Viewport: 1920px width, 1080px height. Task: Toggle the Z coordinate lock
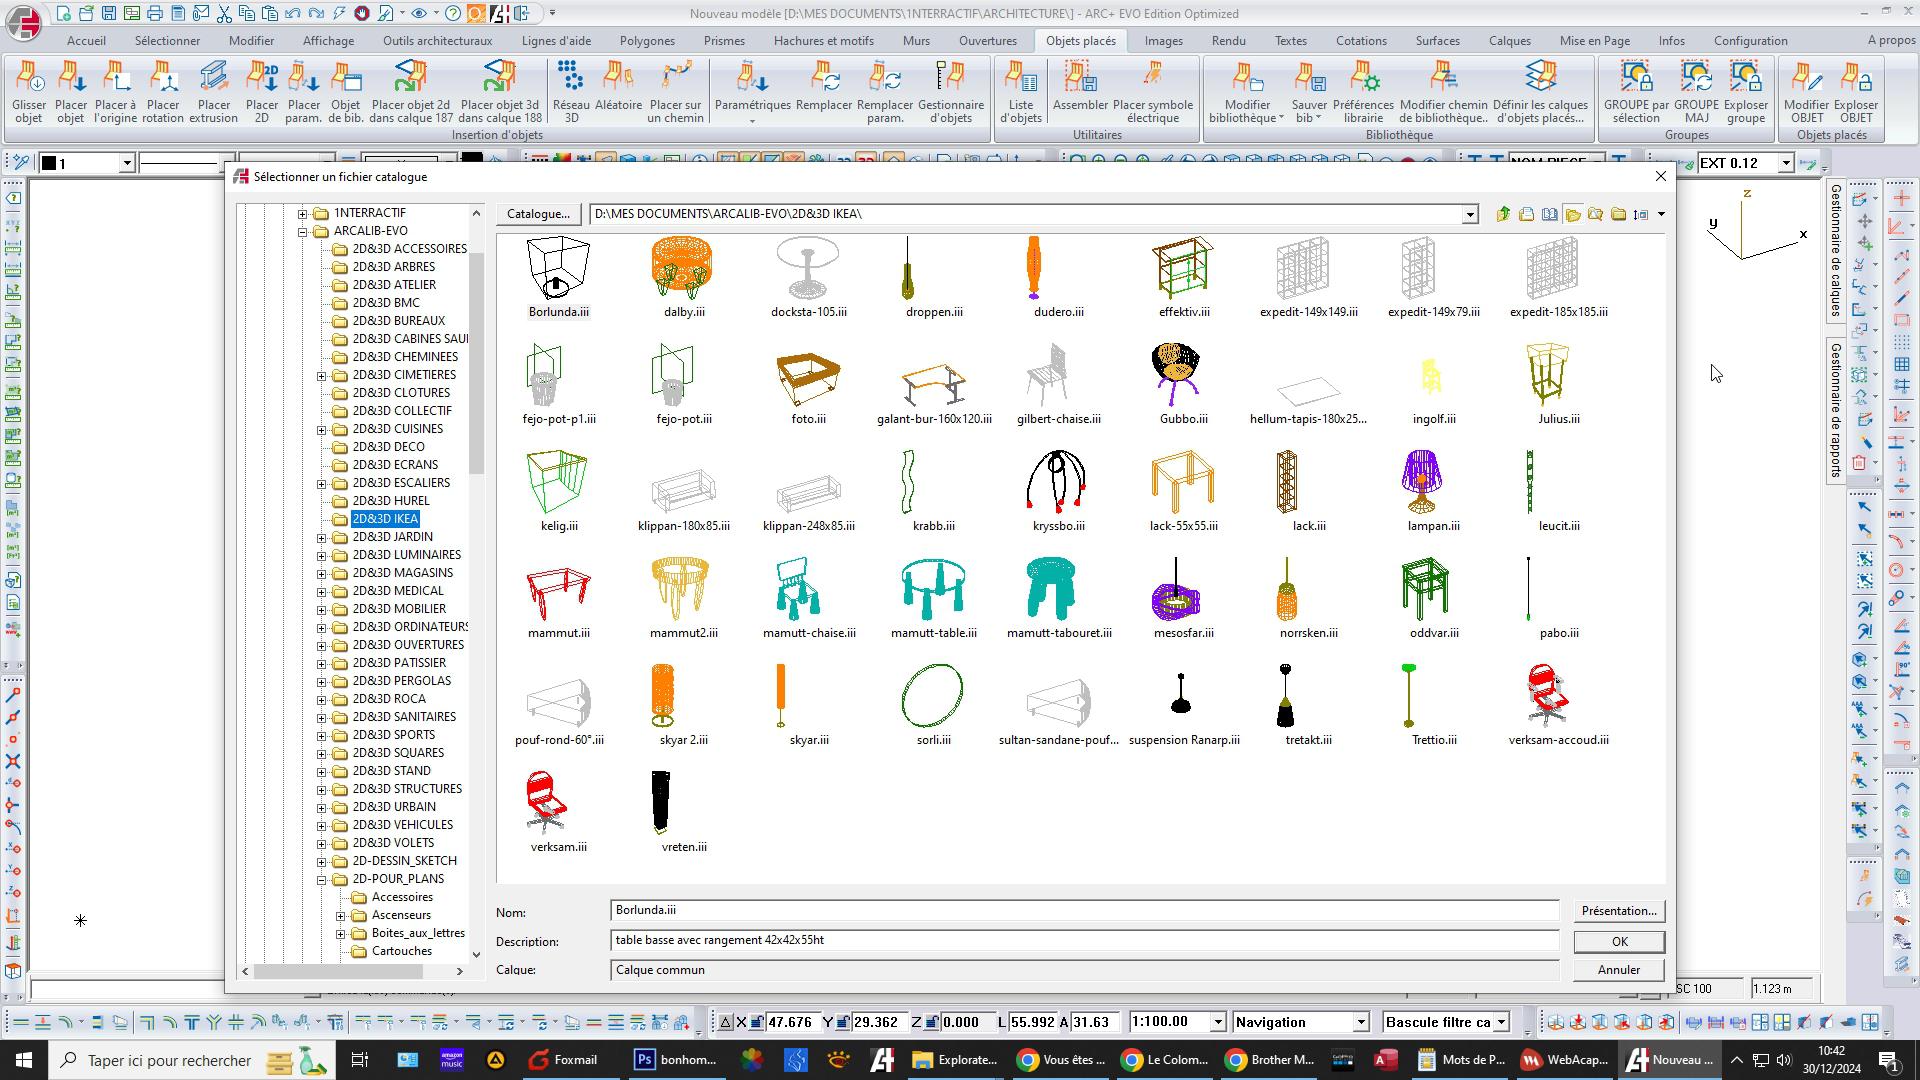tap(930, 1022)
